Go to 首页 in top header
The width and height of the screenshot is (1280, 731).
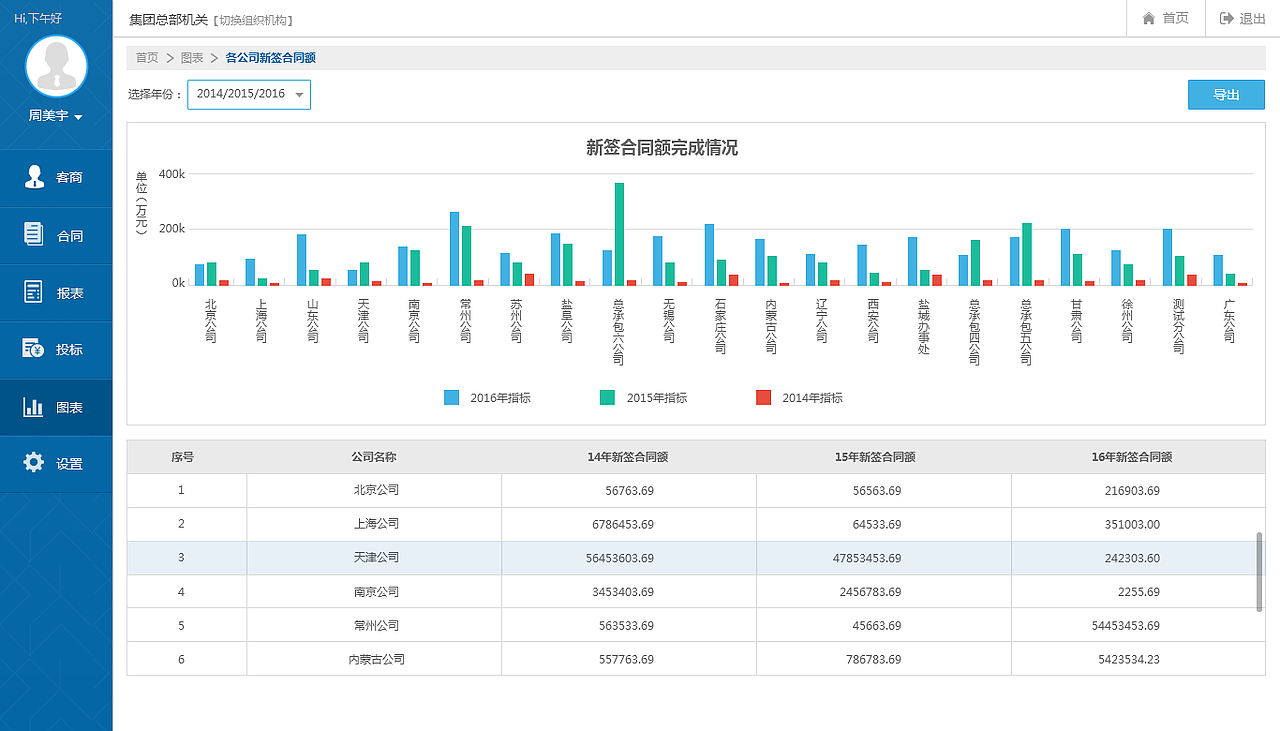pos(1165,18)
